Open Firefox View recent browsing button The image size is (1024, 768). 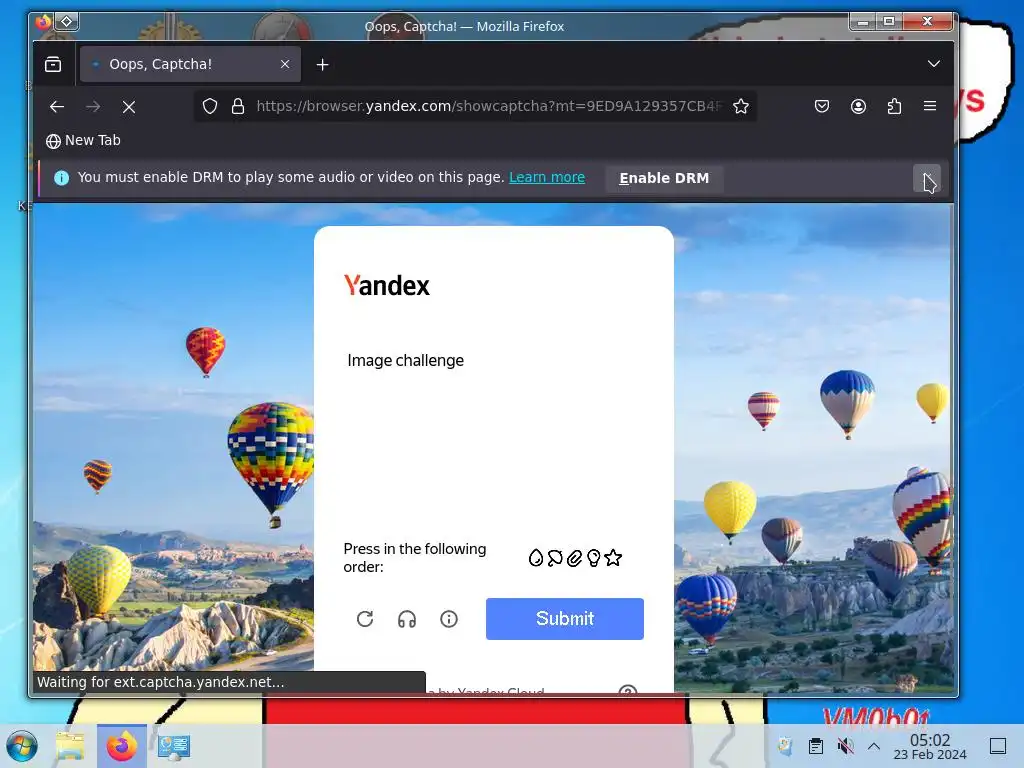(x=53, y=64)
